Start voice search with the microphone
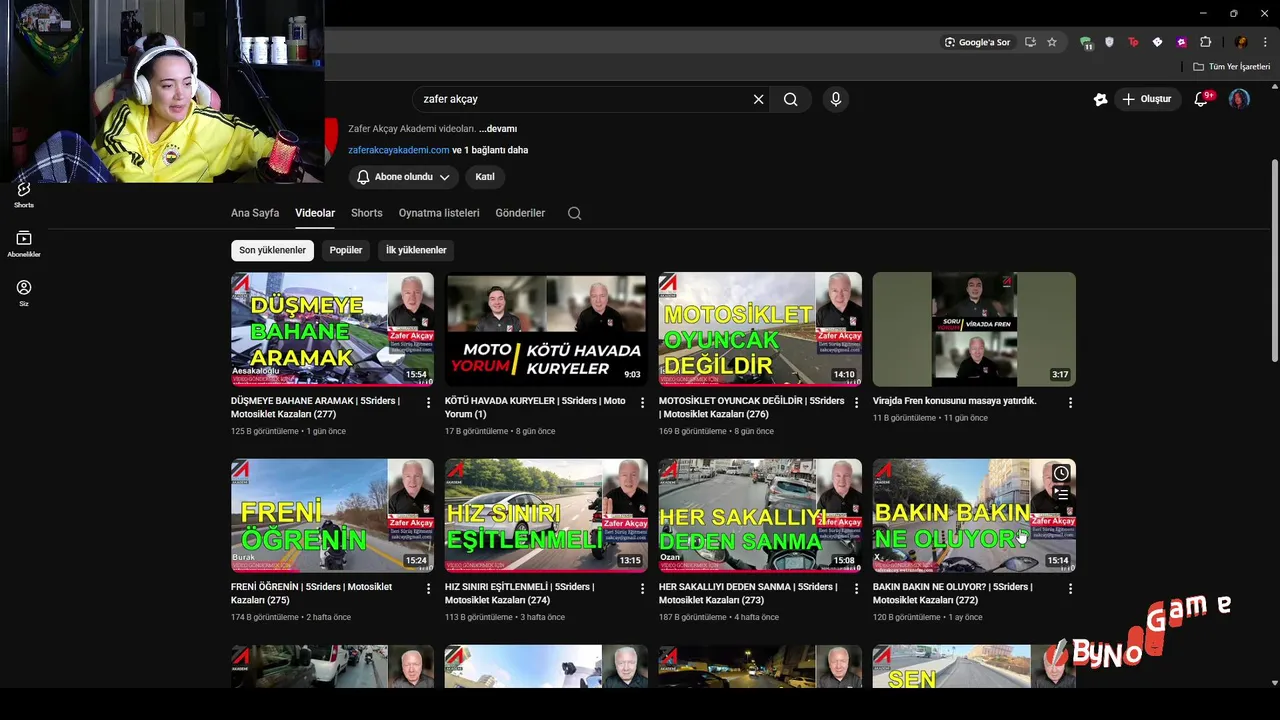The image size is (1280, 720). point(836,99)
